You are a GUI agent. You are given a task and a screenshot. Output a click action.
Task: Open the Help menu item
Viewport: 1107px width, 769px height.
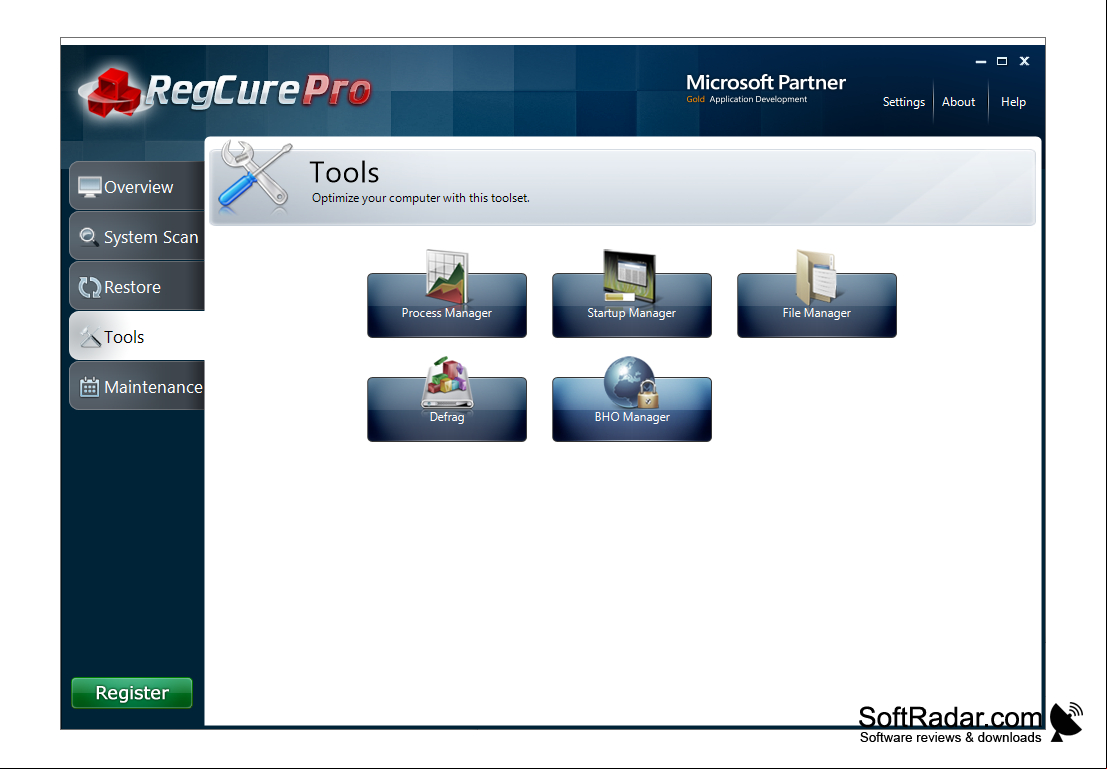coord(1013,102)
